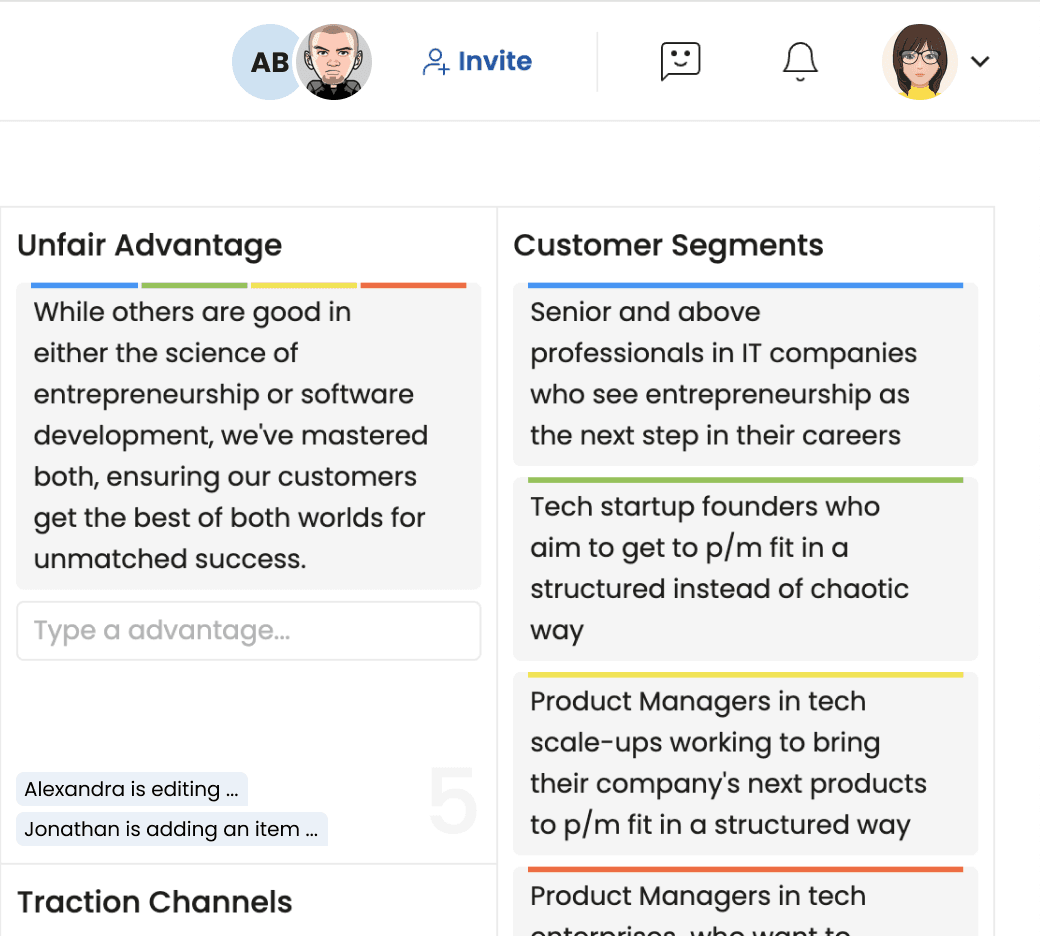Select the blue segment bar on Unfair Advantage card
1040x936 pixels.
[84, 285]
